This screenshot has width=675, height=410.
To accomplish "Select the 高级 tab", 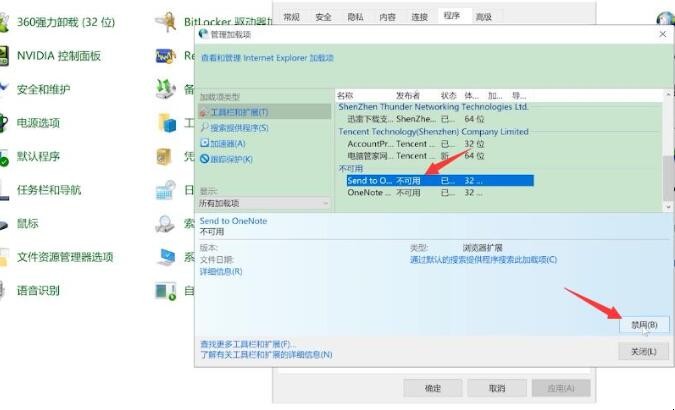I will [484, 17].
